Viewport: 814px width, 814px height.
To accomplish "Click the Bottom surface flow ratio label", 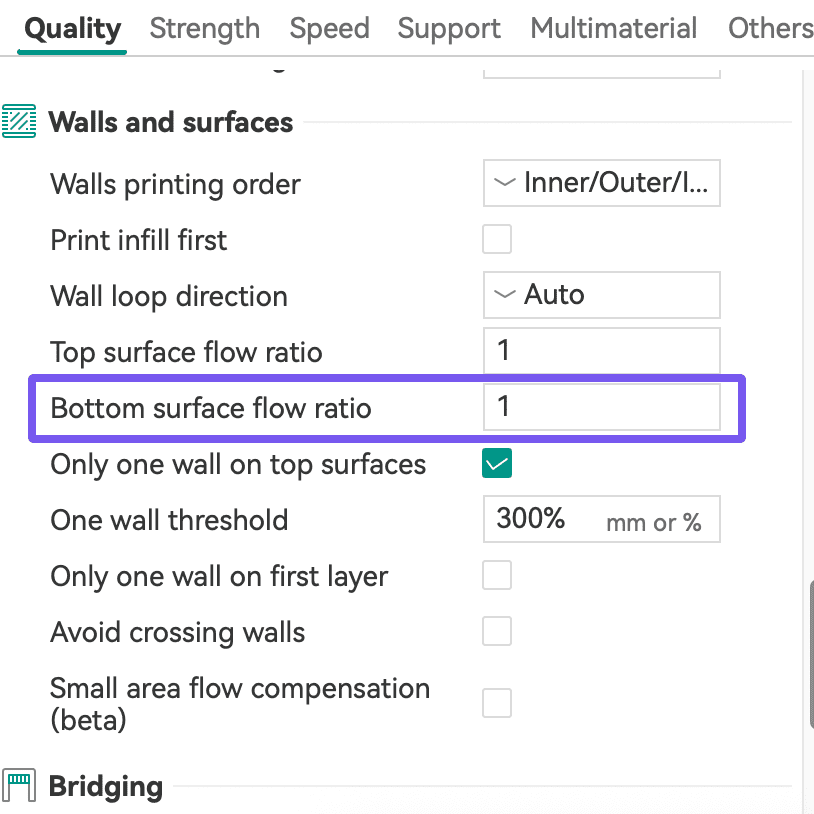I will click(x=211, y=408).
